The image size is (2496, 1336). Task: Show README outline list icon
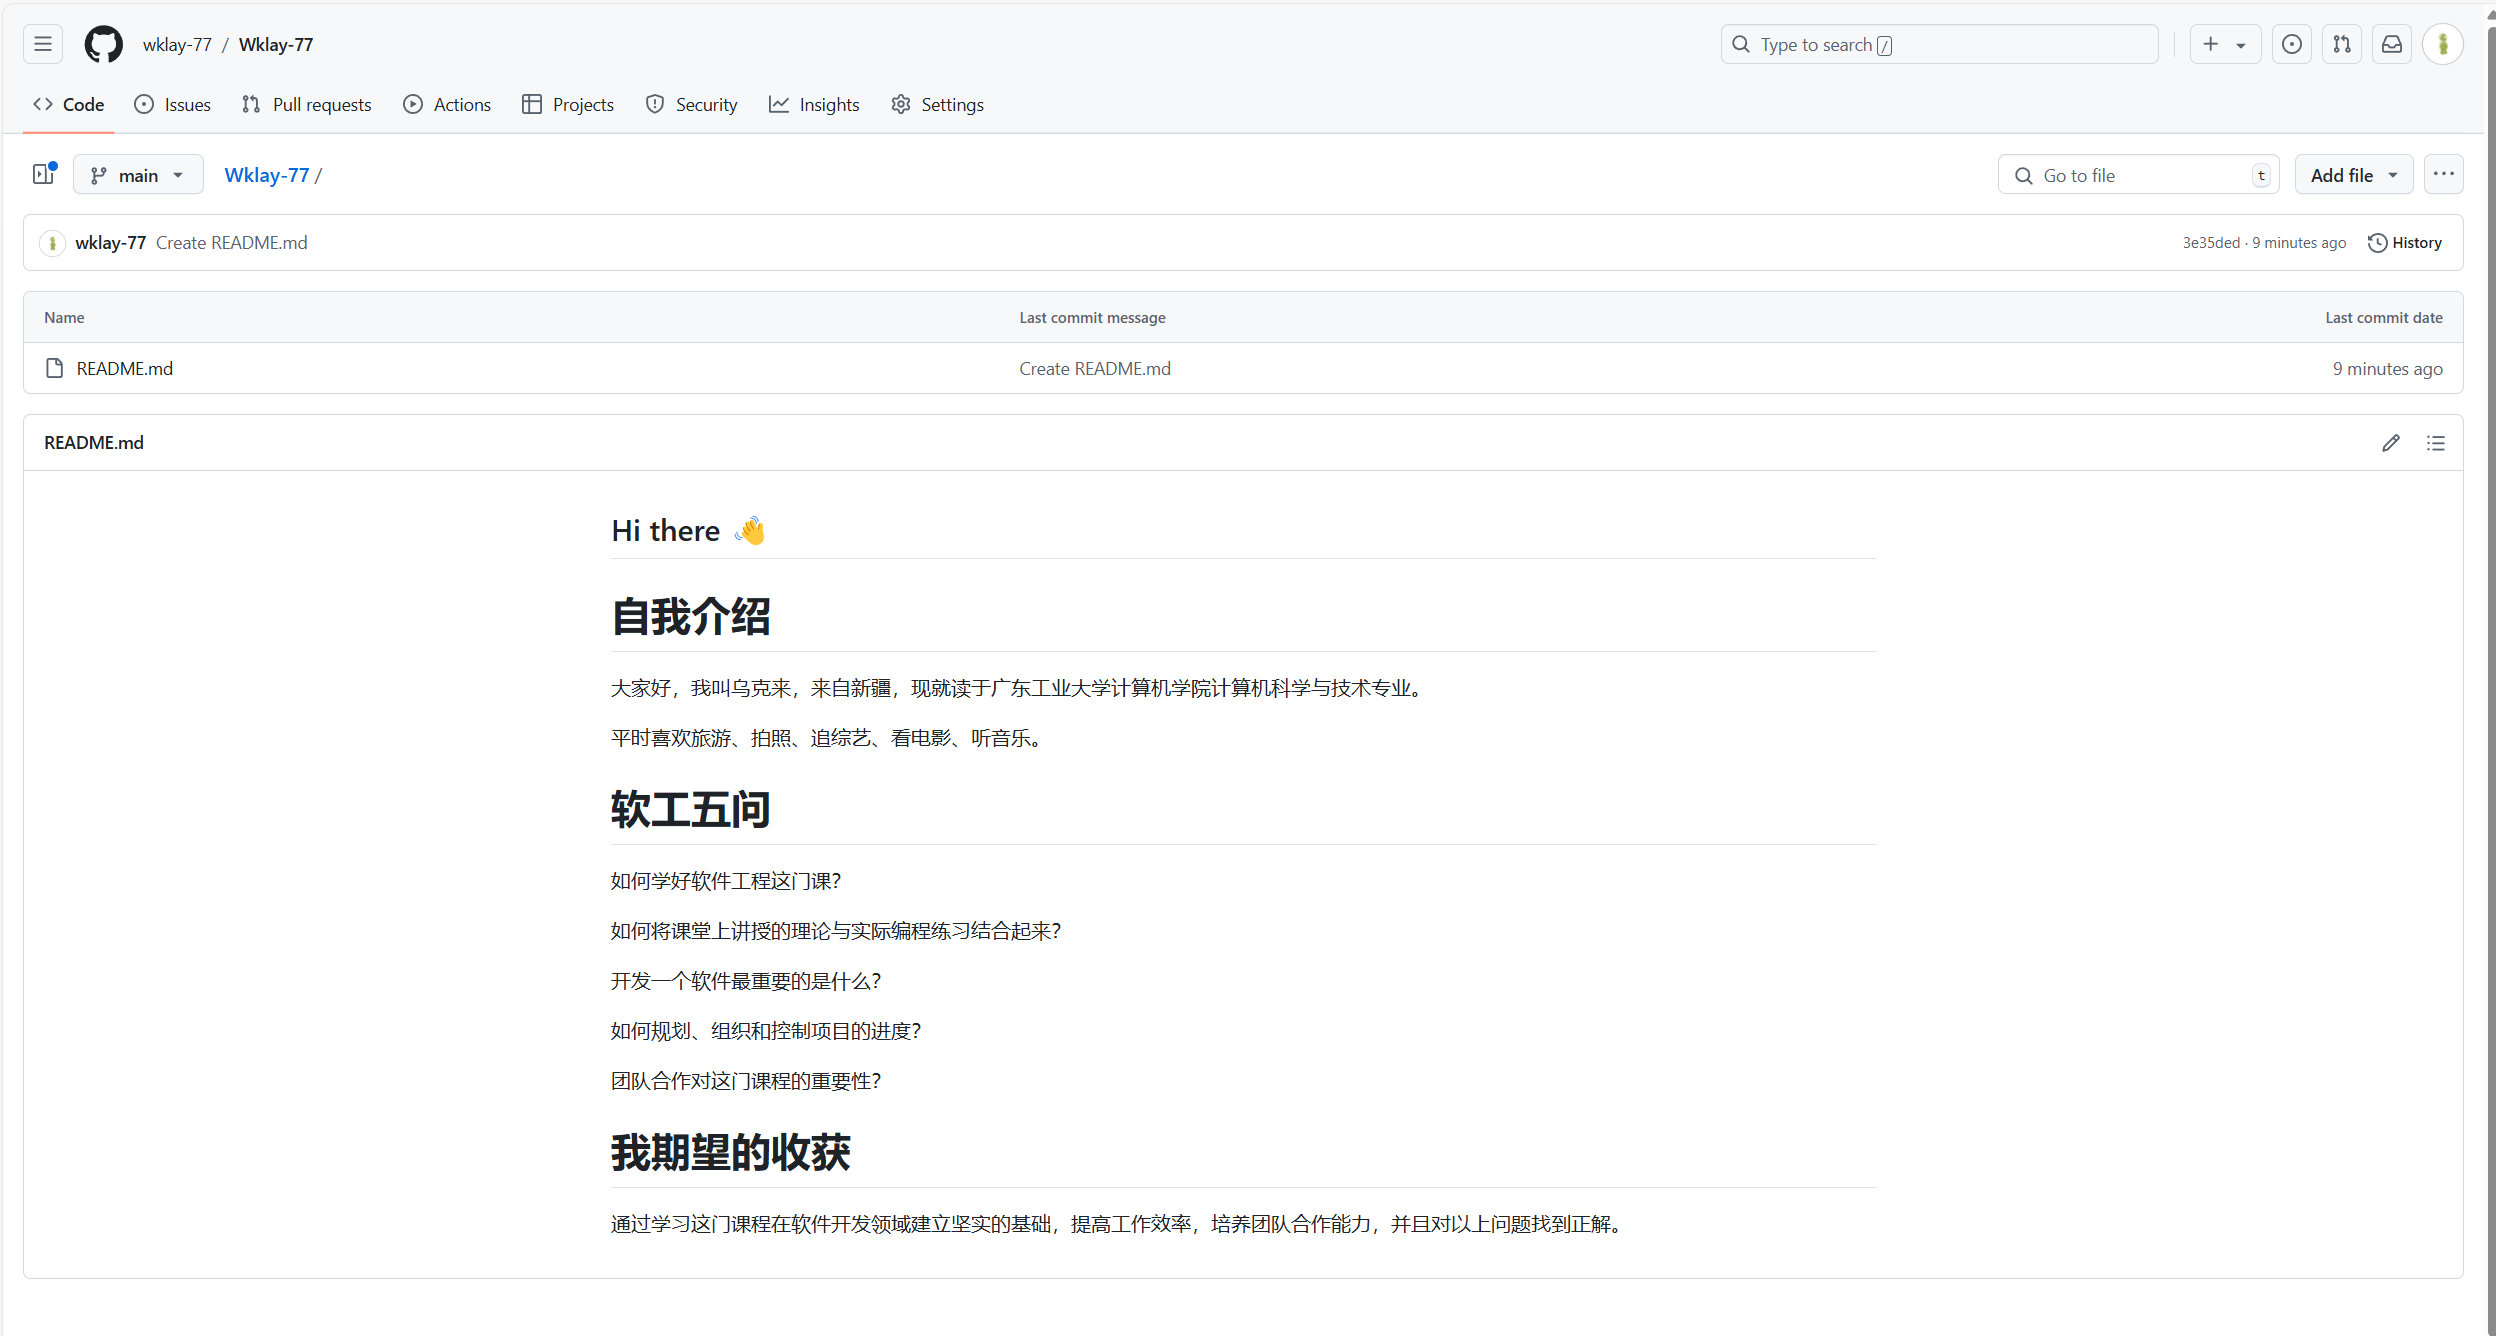coord(2435,443)
